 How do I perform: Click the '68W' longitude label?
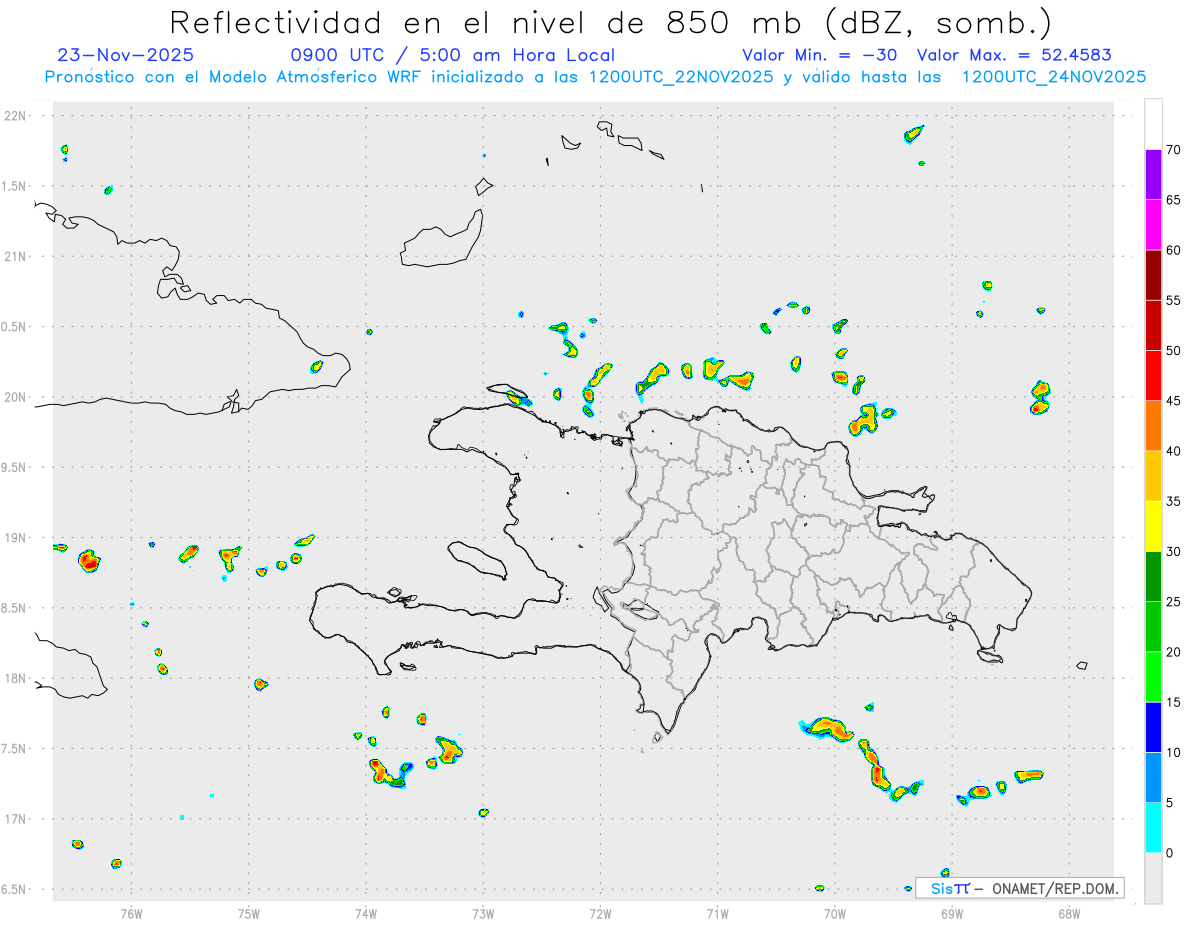[1068, 912]
